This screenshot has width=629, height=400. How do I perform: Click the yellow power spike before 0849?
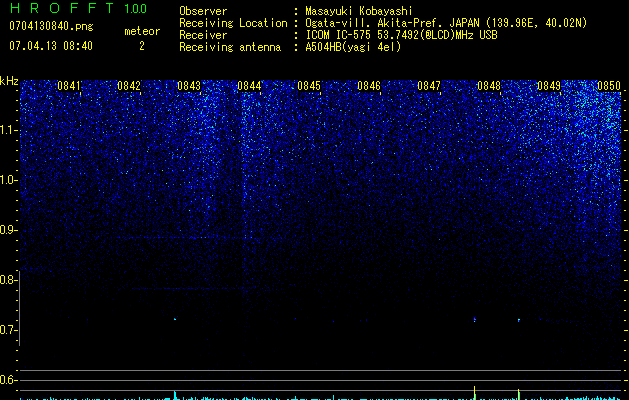coord(519,394)
